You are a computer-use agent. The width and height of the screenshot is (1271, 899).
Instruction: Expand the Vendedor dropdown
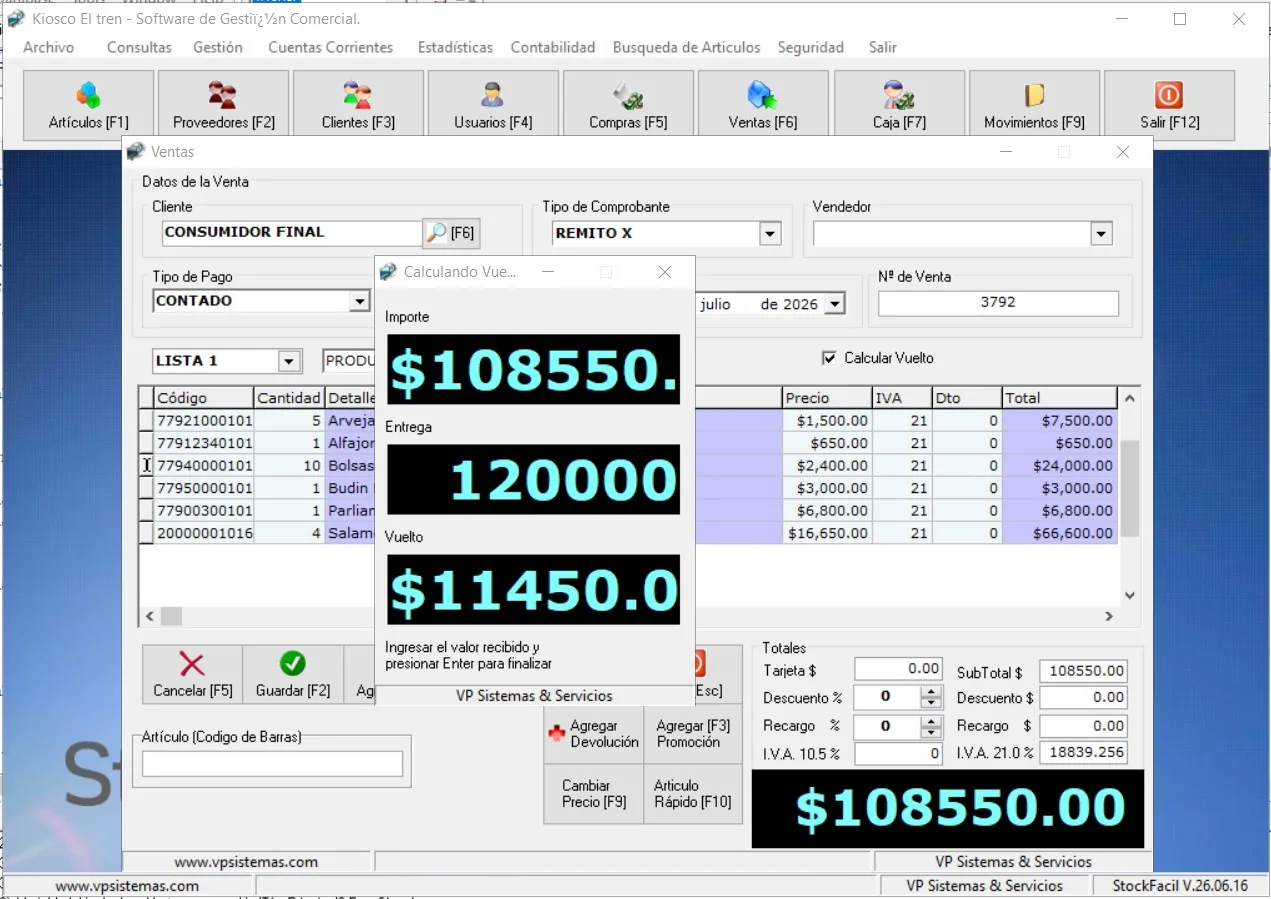(1101, 234)
